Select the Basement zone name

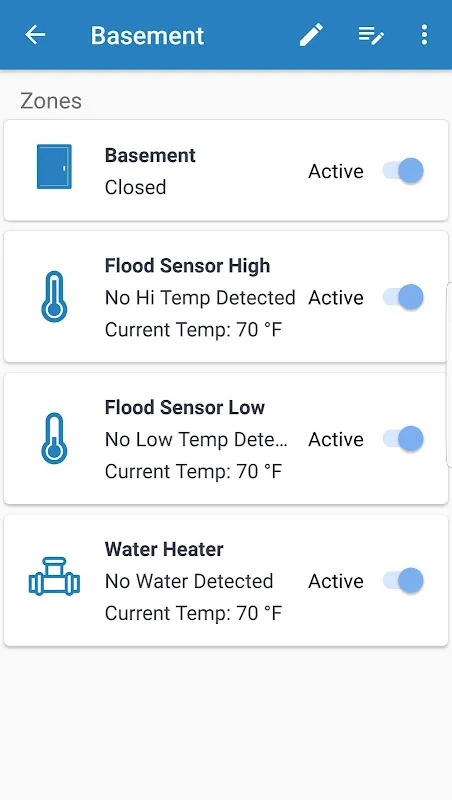tap(150, 155)
